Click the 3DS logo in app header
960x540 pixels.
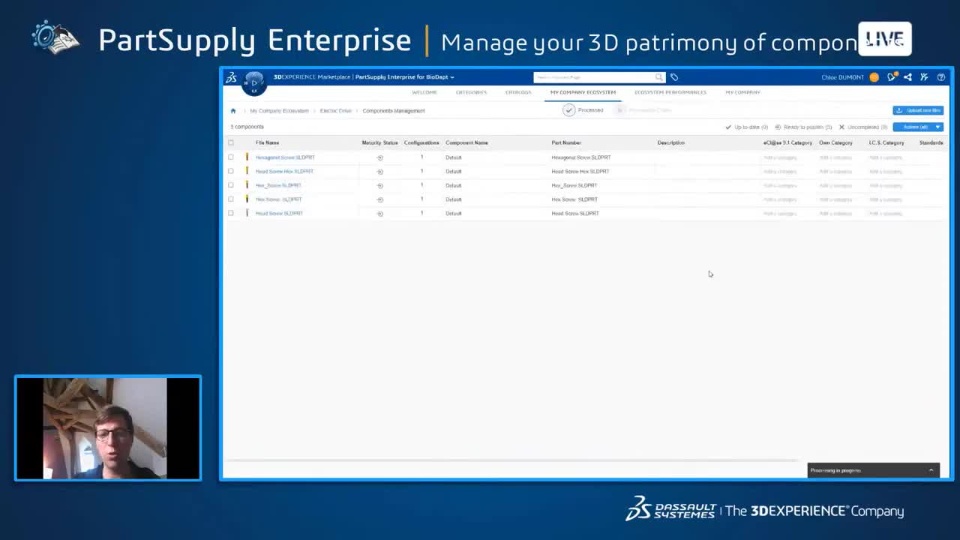click(231, 78)
